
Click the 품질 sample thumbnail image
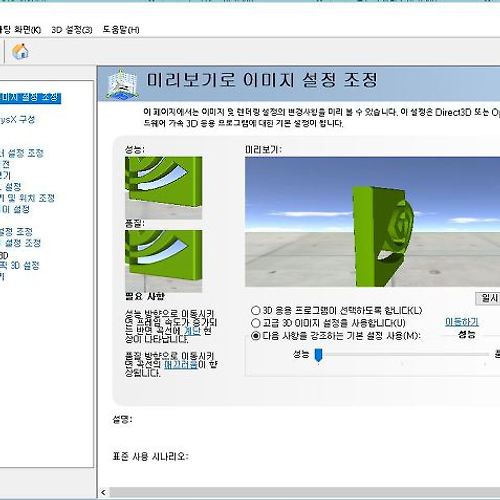tap(163, 261)
